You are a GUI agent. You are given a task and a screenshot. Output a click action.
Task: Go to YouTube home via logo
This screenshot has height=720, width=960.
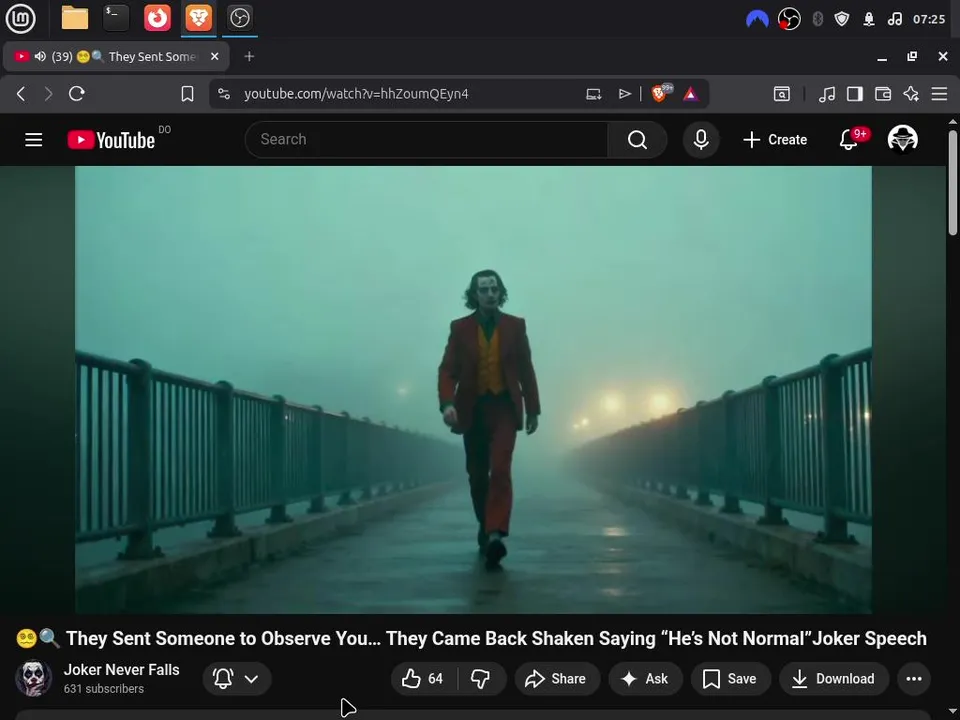(x=111, y=140)
